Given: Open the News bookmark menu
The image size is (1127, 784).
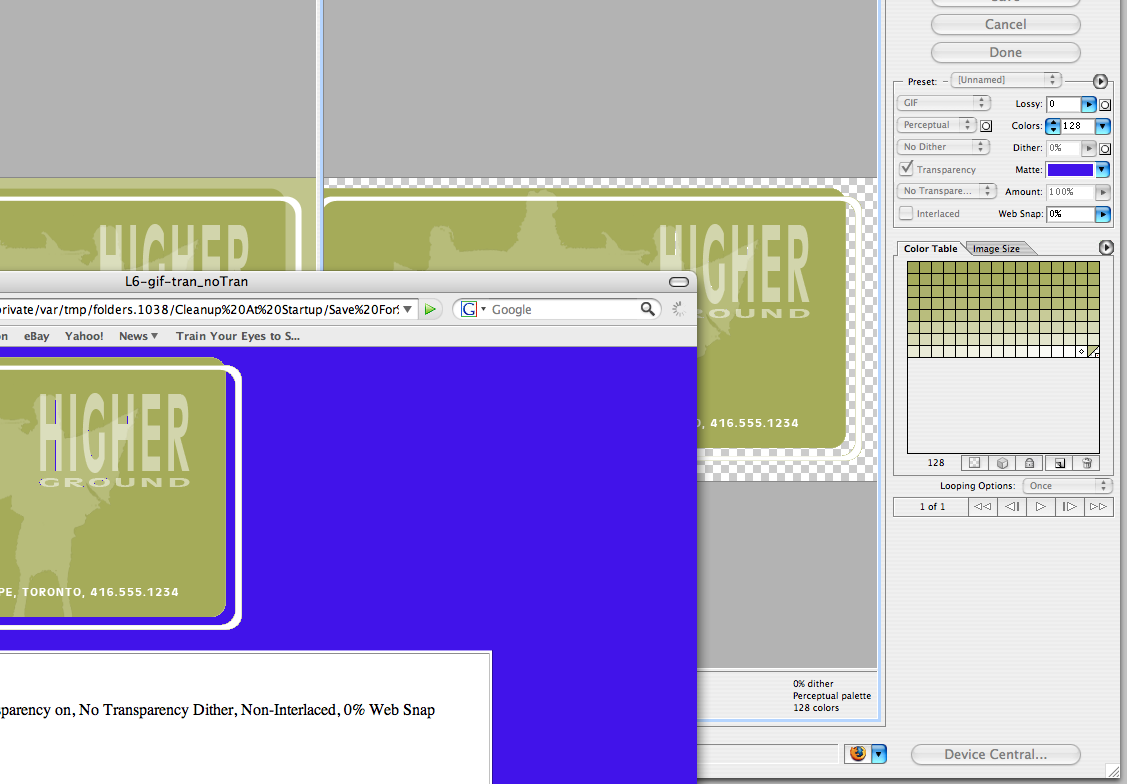Looking at the screenshot, I should [138, 336].
